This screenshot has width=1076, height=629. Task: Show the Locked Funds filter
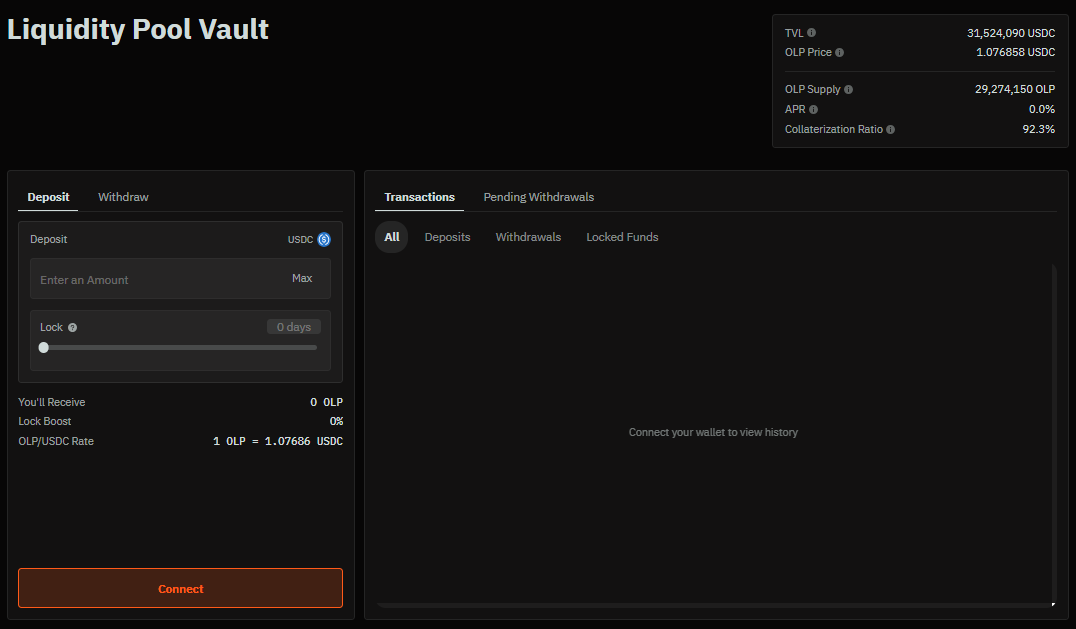[622, 237]
